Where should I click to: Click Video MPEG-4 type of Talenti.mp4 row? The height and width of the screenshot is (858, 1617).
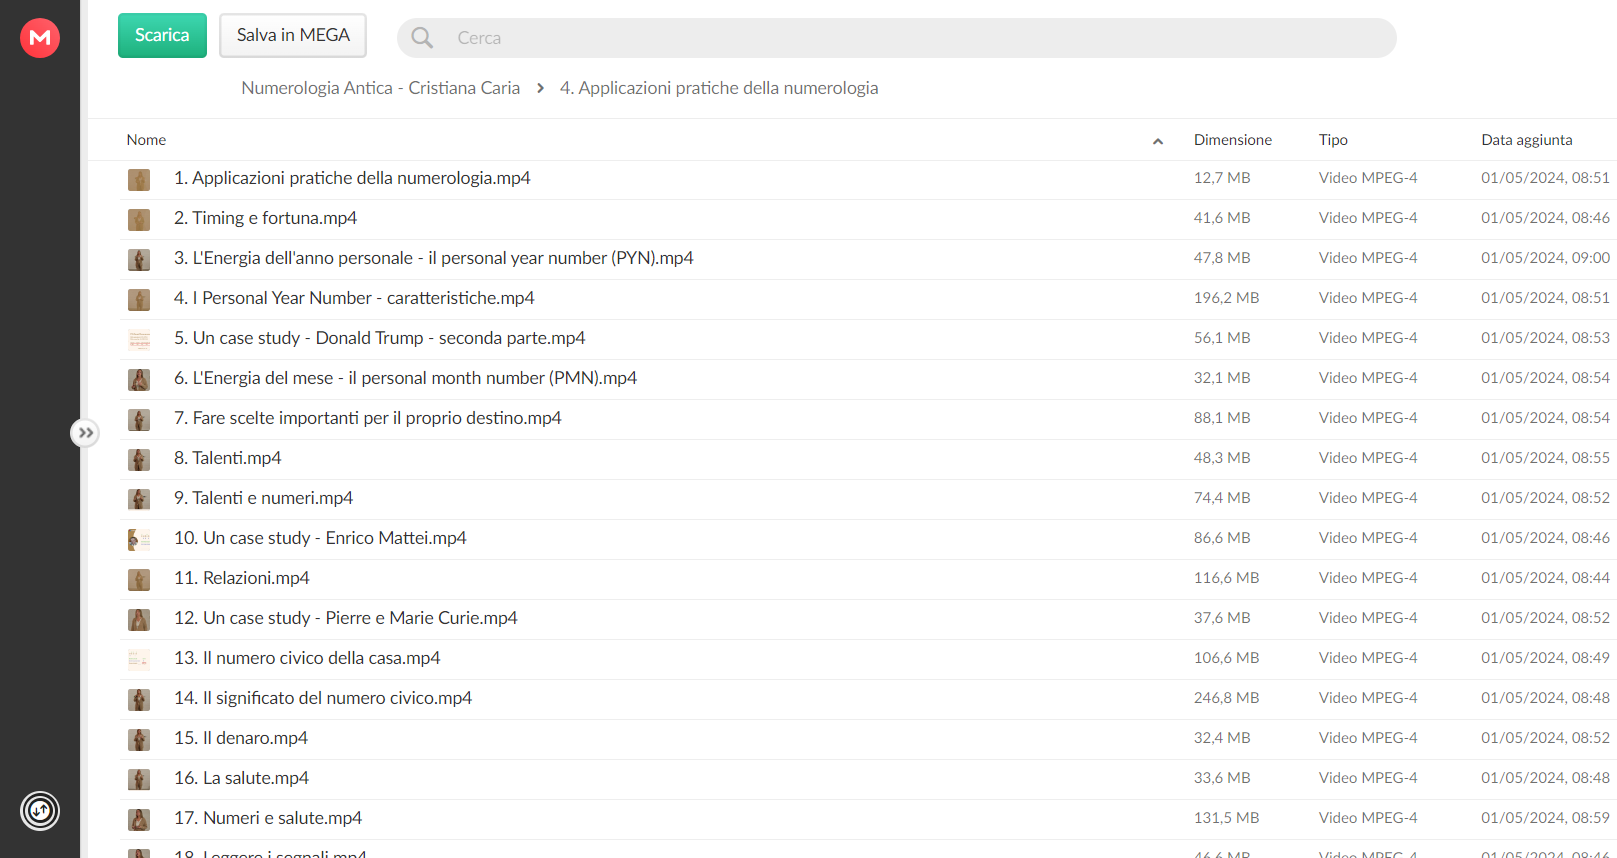point(1368,458)
